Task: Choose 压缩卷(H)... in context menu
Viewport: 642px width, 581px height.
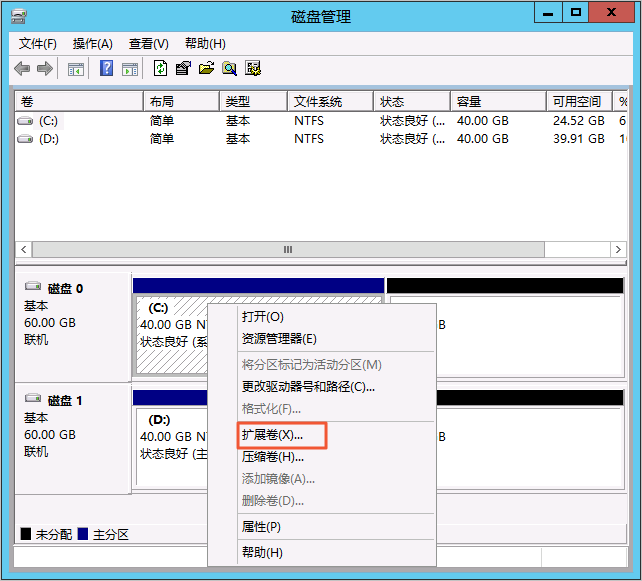Action: [272, 457]
